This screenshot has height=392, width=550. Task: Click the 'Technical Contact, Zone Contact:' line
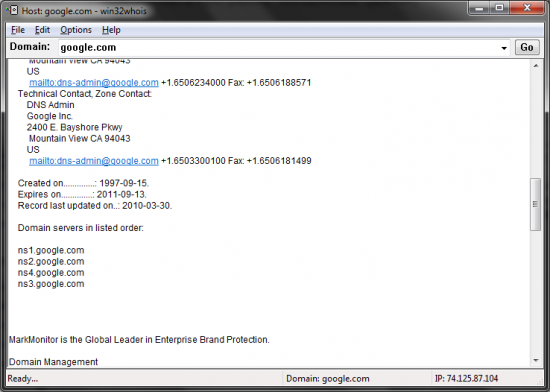(x=85, y=94)
